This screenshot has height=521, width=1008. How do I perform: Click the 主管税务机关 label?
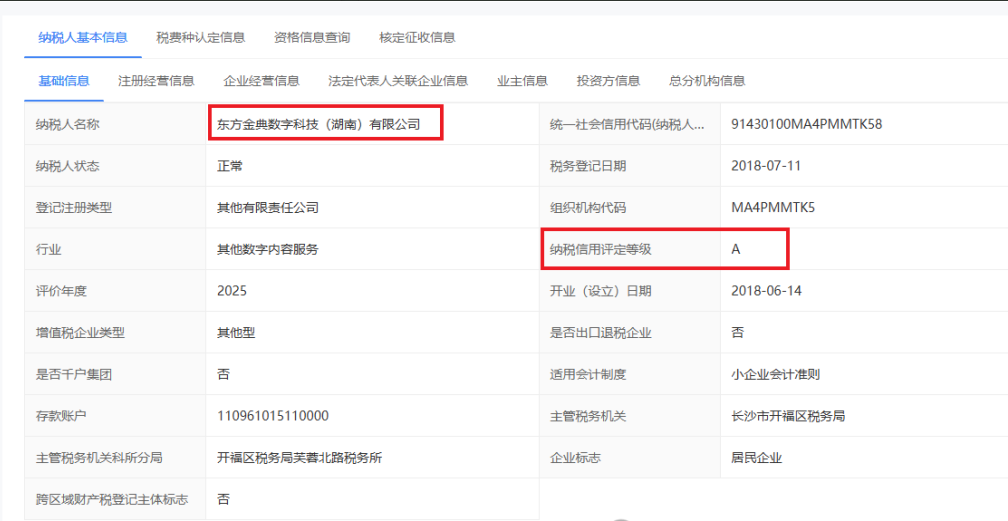588,416
